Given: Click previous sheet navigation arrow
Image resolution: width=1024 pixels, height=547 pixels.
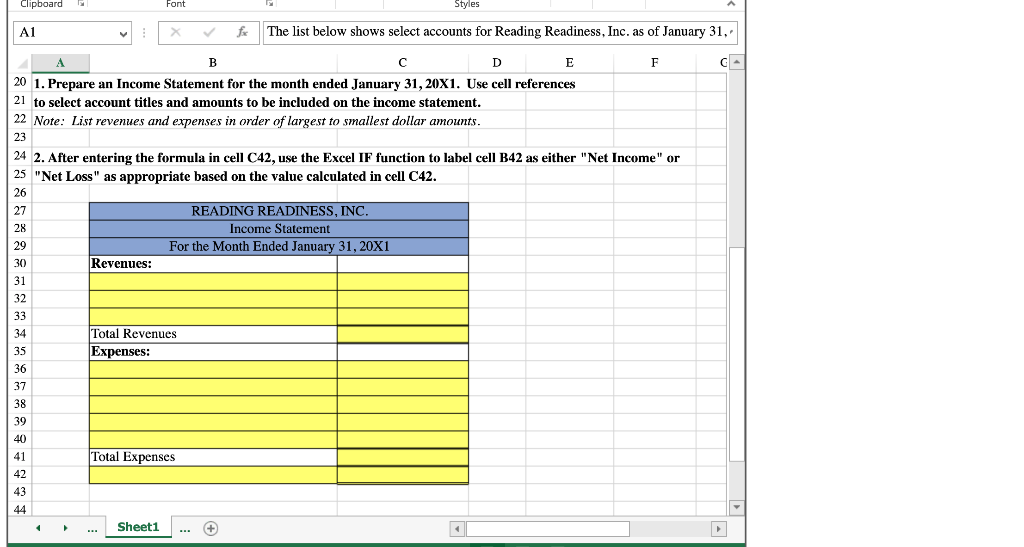Looking at the screenshot, I should coord(39,528).
